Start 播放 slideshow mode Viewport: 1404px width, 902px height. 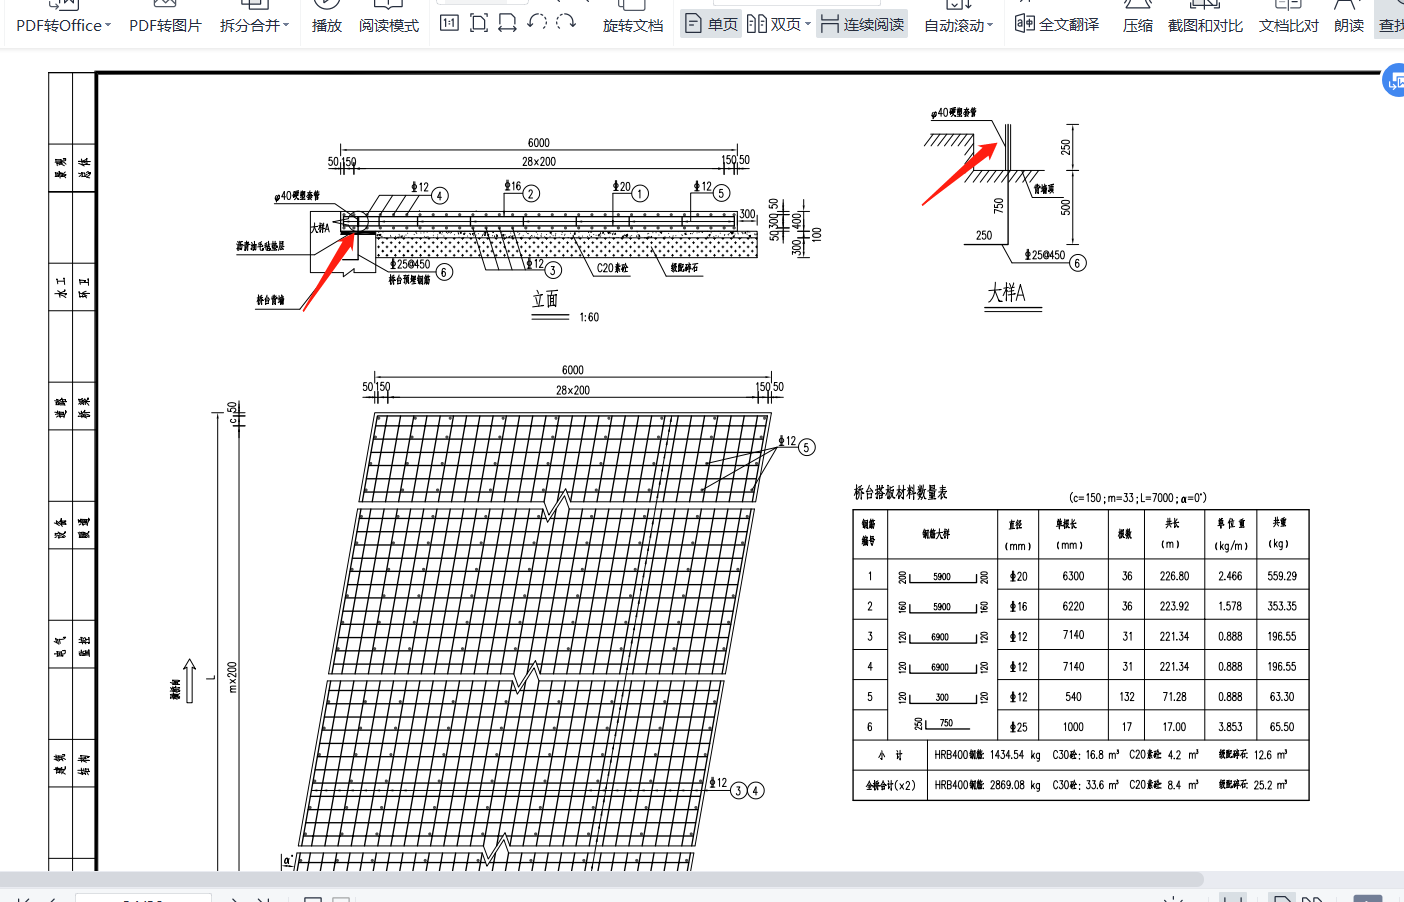[x=327, y=25]
